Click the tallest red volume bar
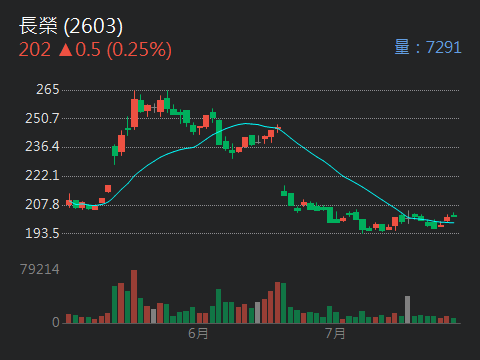The height and width of the screenshot is (360, 480). point(134,297)
